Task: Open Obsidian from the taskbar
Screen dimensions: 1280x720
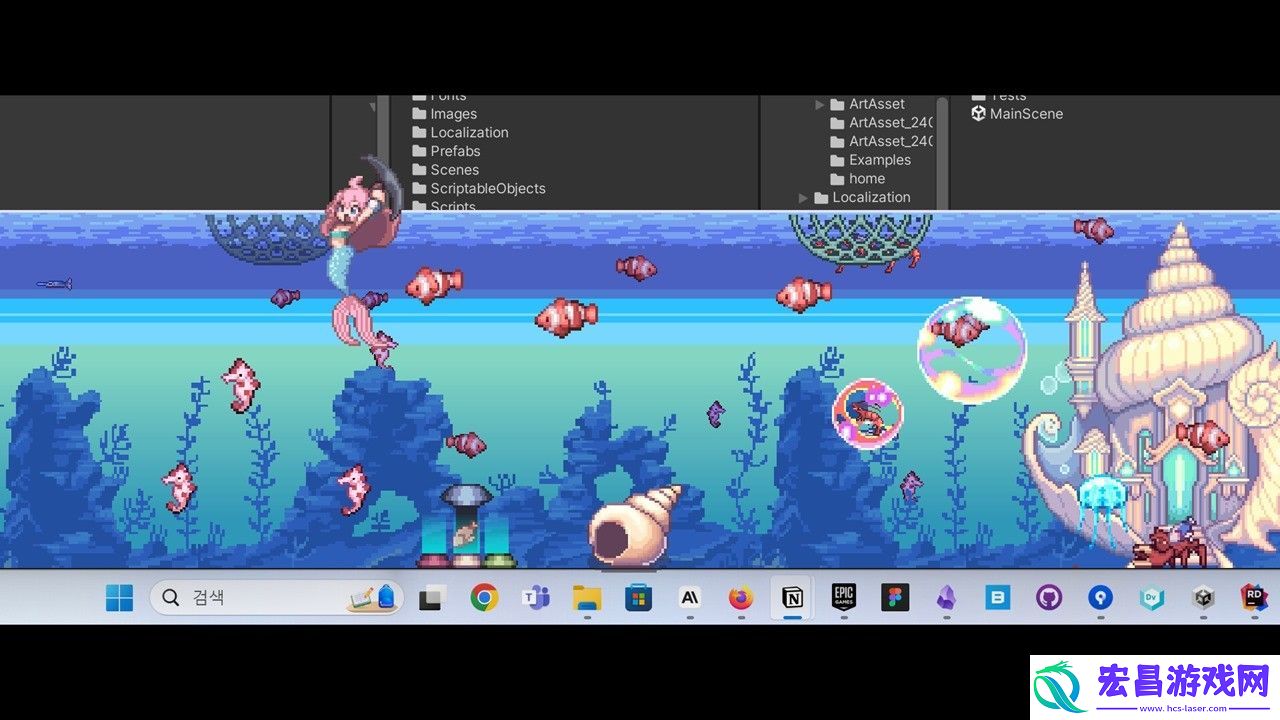Action: click(946, 598)
